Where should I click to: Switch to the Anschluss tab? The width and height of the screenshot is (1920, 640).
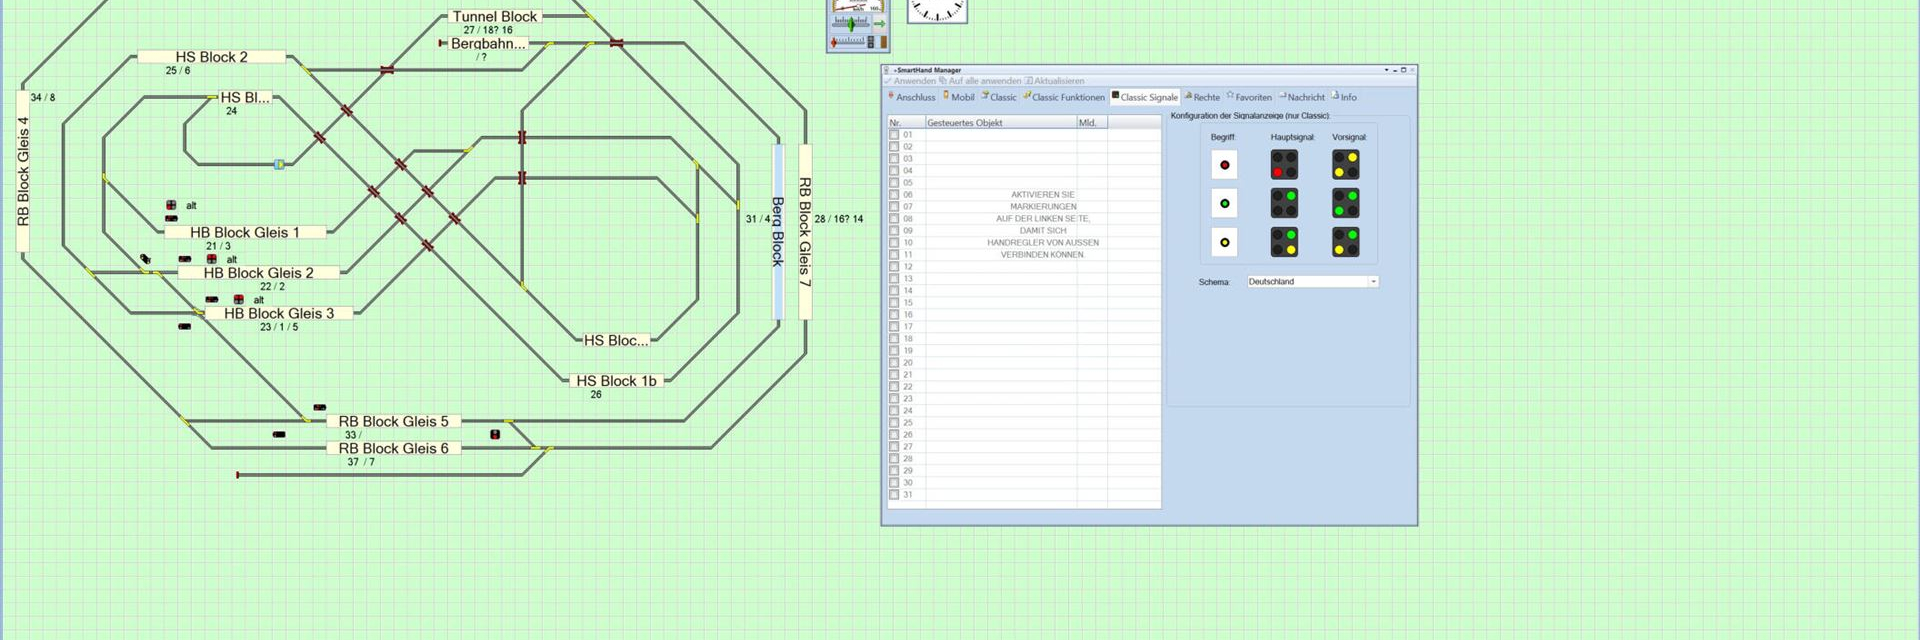(911, 97)
